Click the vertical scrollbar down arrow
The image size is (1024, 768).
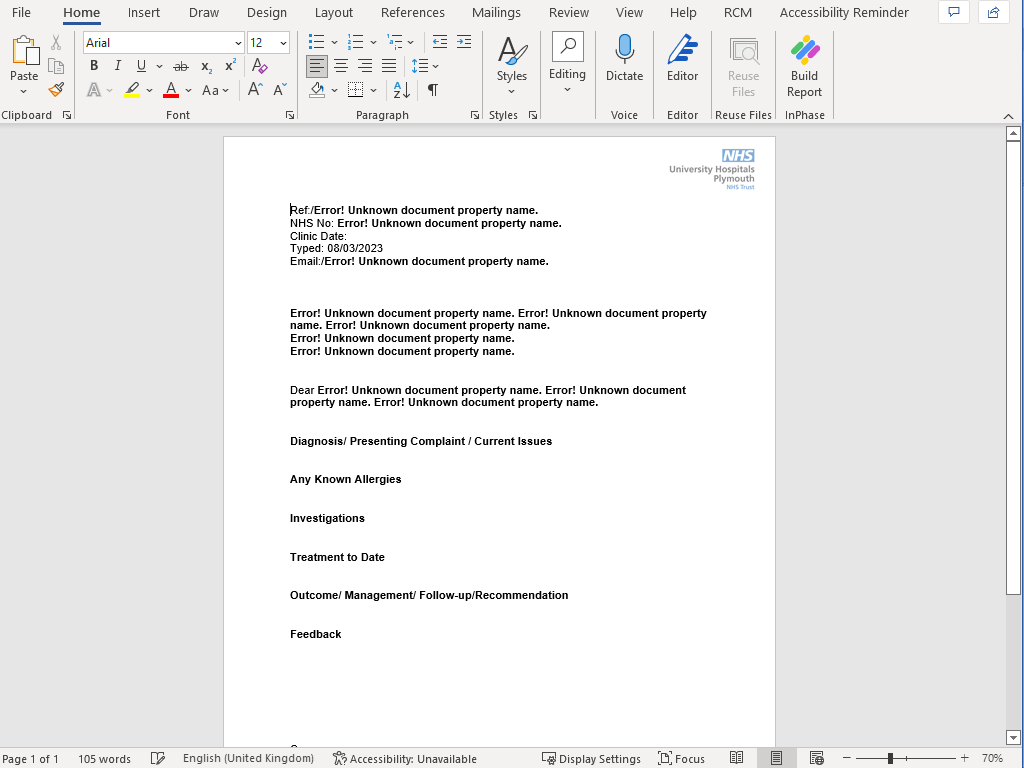coord(1013,738)
